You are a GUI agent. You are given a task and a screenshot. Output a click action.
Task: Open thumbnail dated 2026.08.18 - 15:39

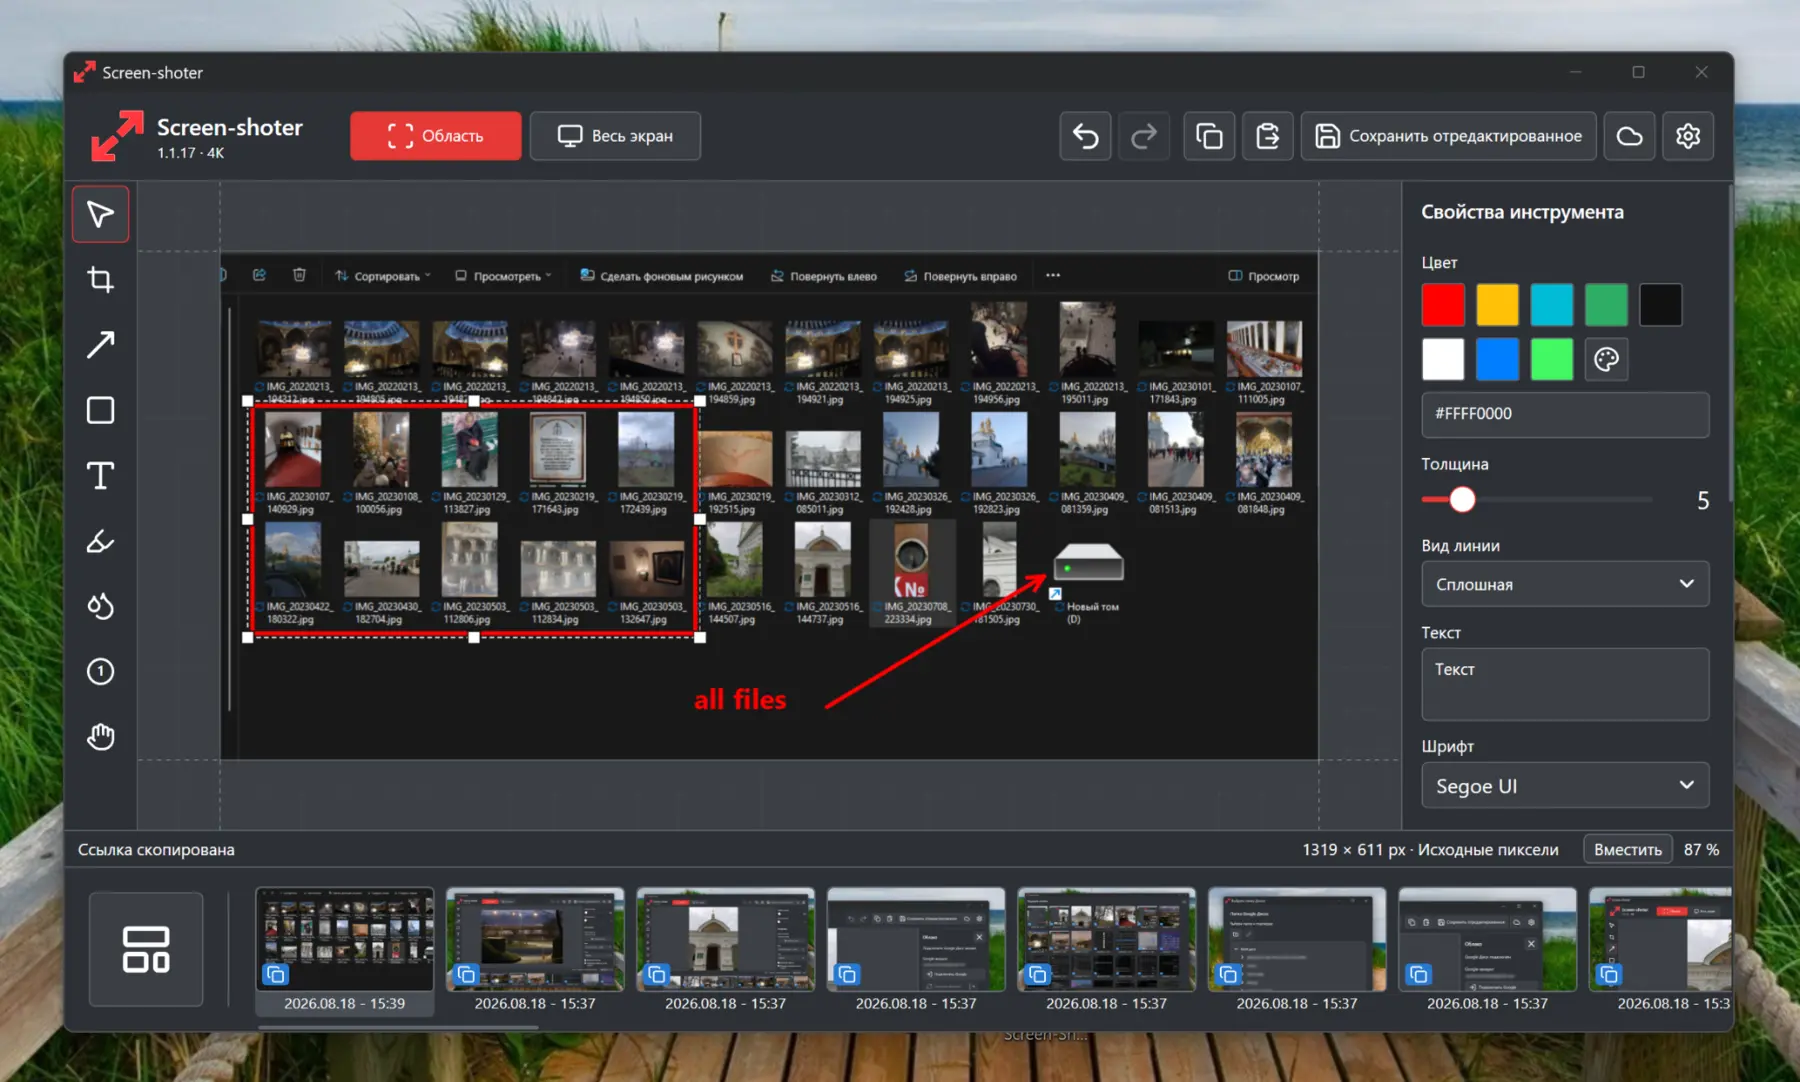click(x=345, y=950)
